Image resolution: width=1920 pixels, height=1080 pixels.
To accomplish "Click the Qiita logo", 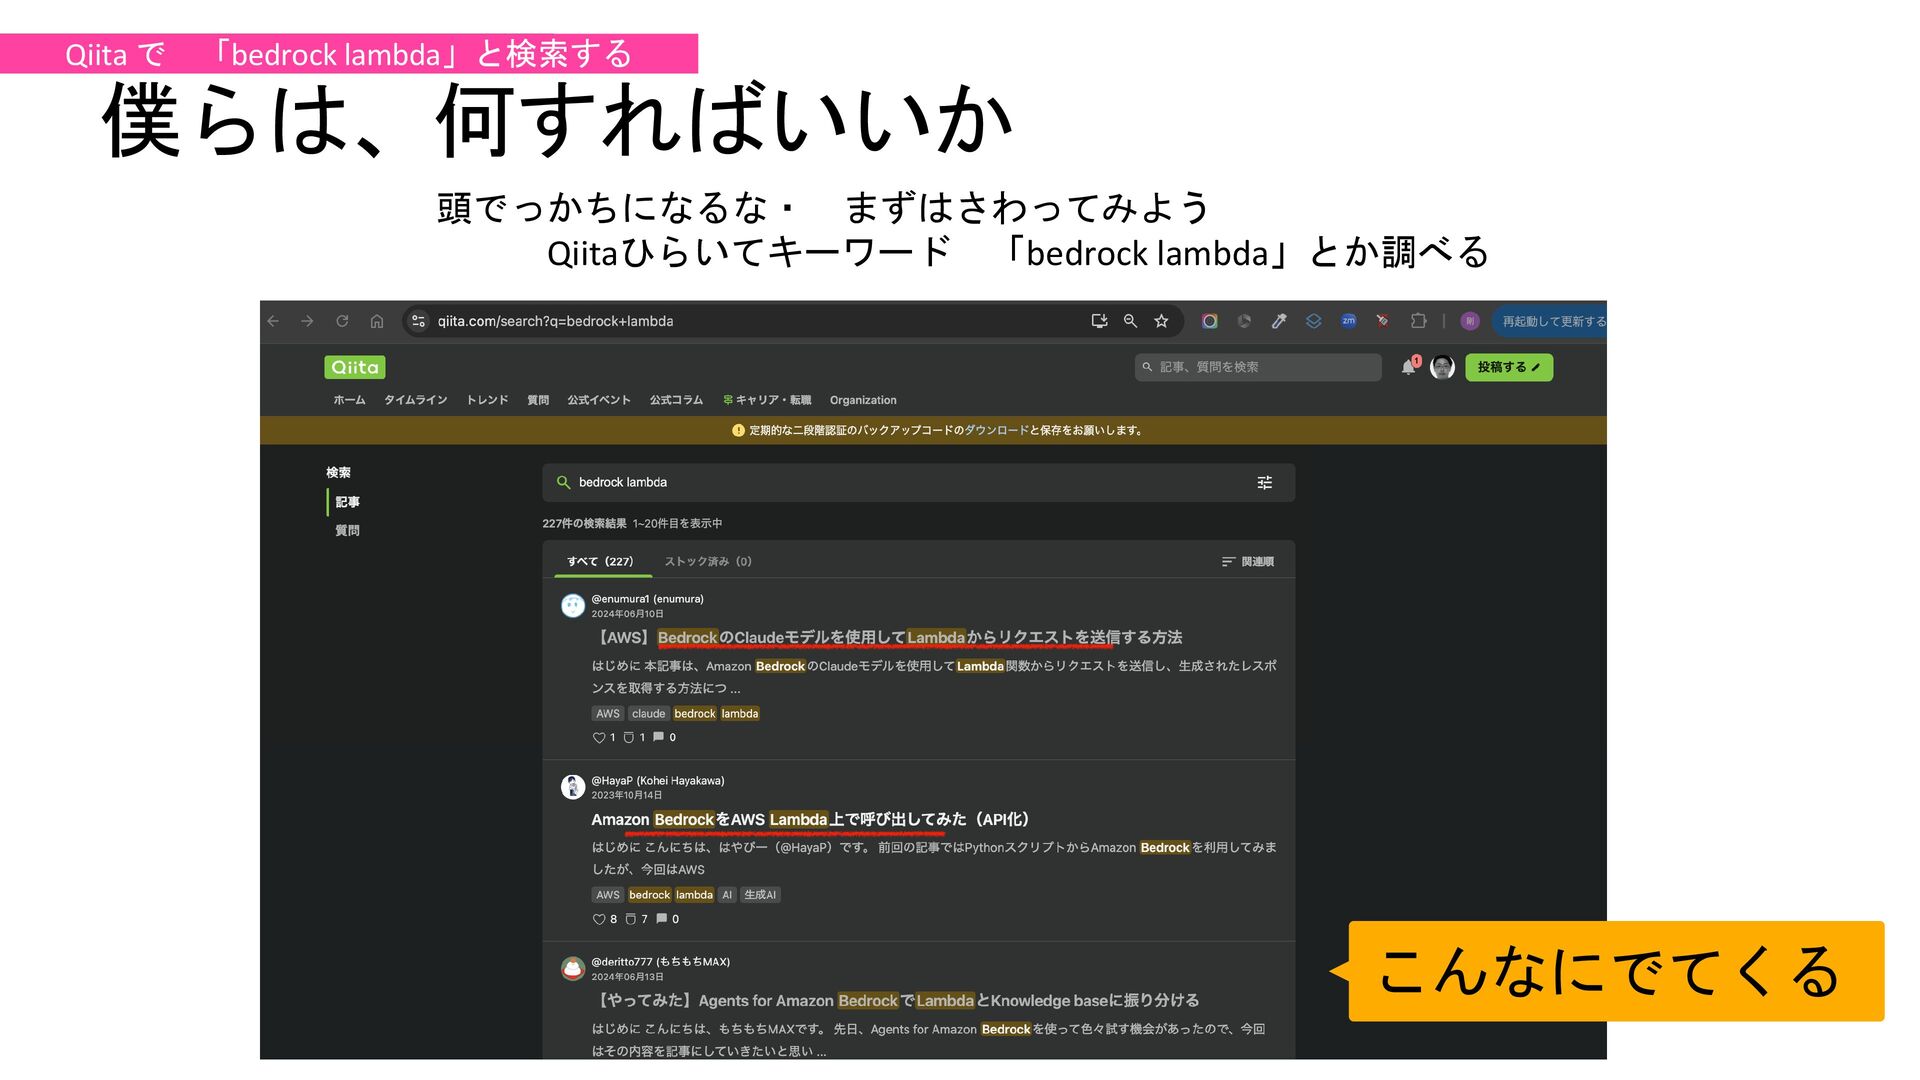I will 355,367.
